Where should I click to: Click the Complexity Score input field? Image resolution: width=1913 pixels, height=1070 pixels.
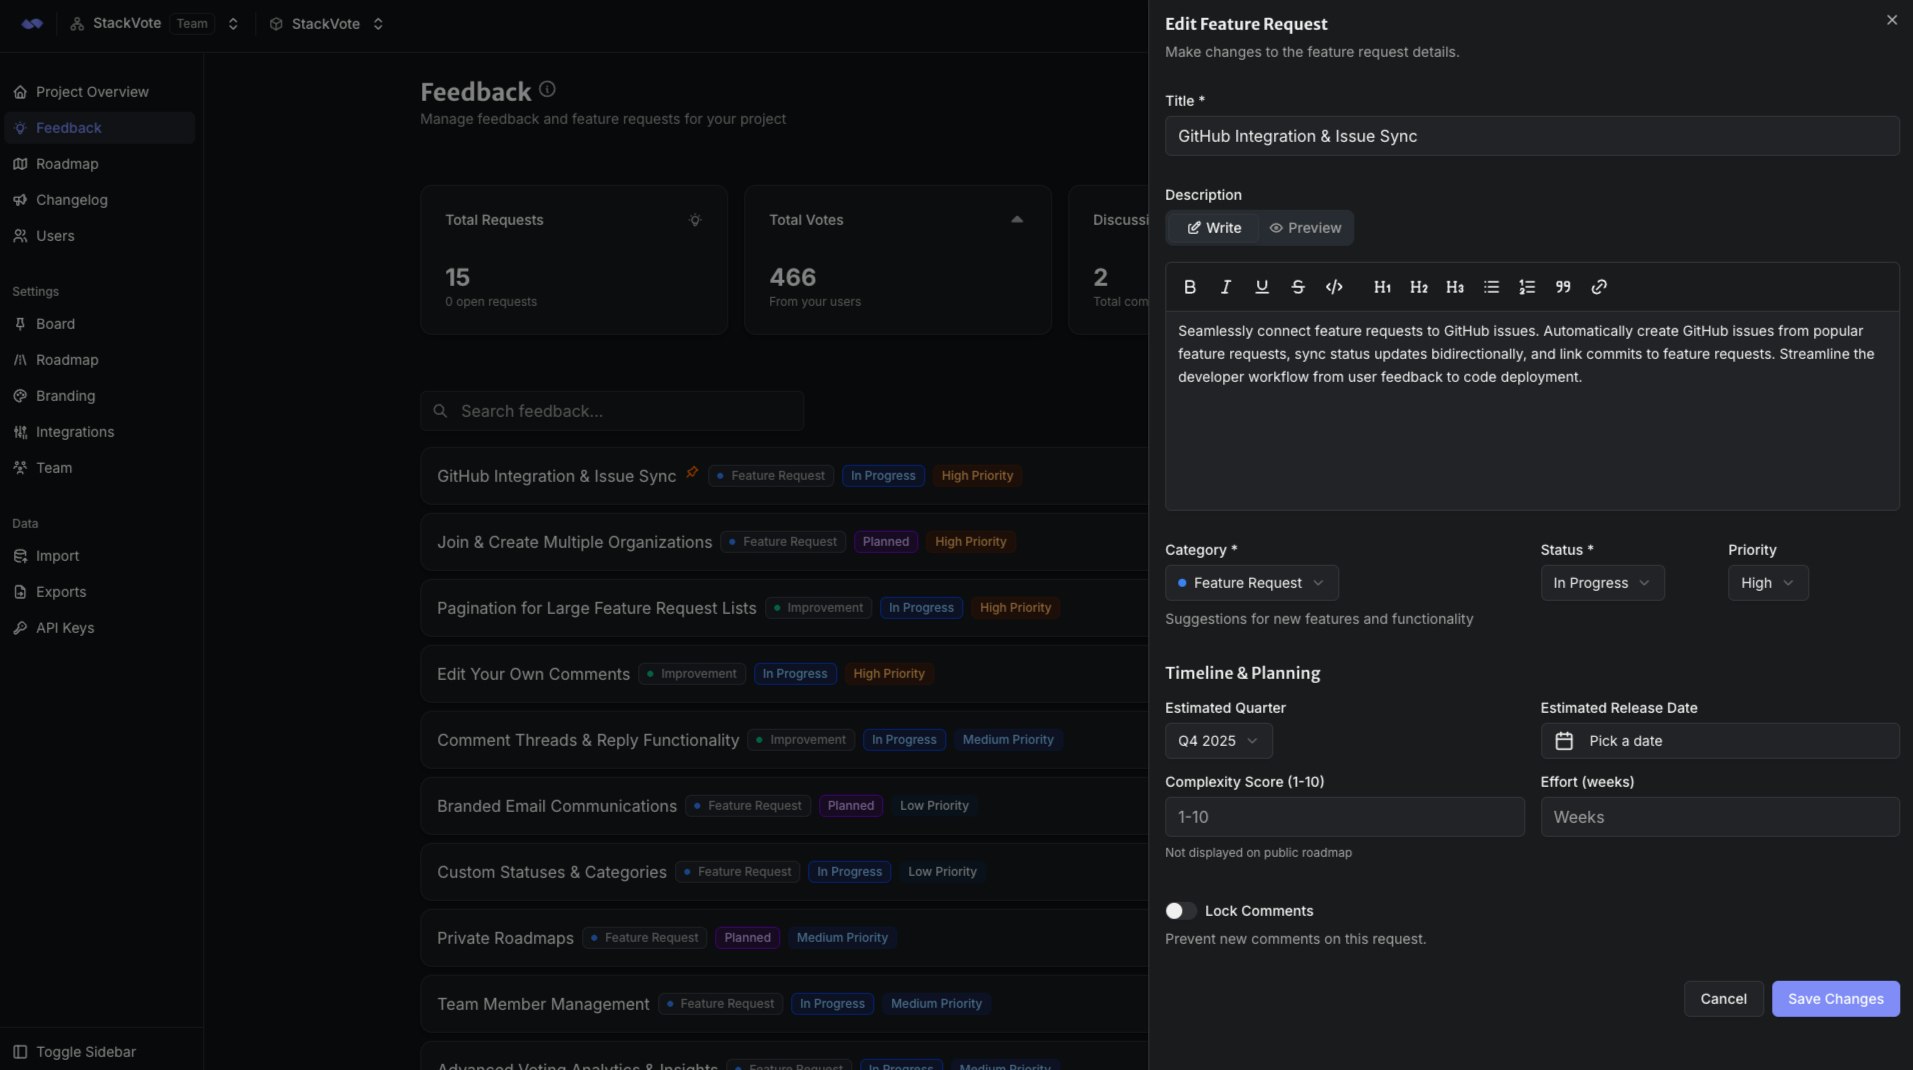point(1344,817)
